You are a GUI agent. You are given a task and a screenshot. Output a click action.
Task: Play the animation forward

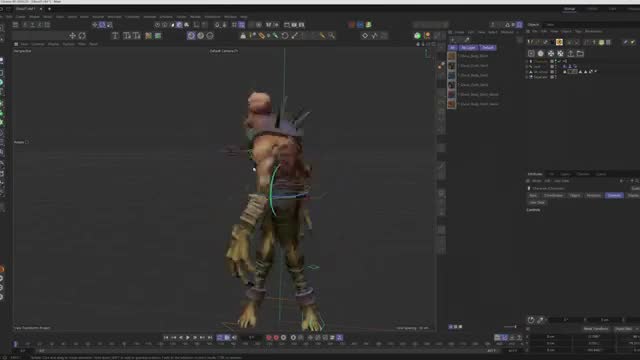coord(188,338)
